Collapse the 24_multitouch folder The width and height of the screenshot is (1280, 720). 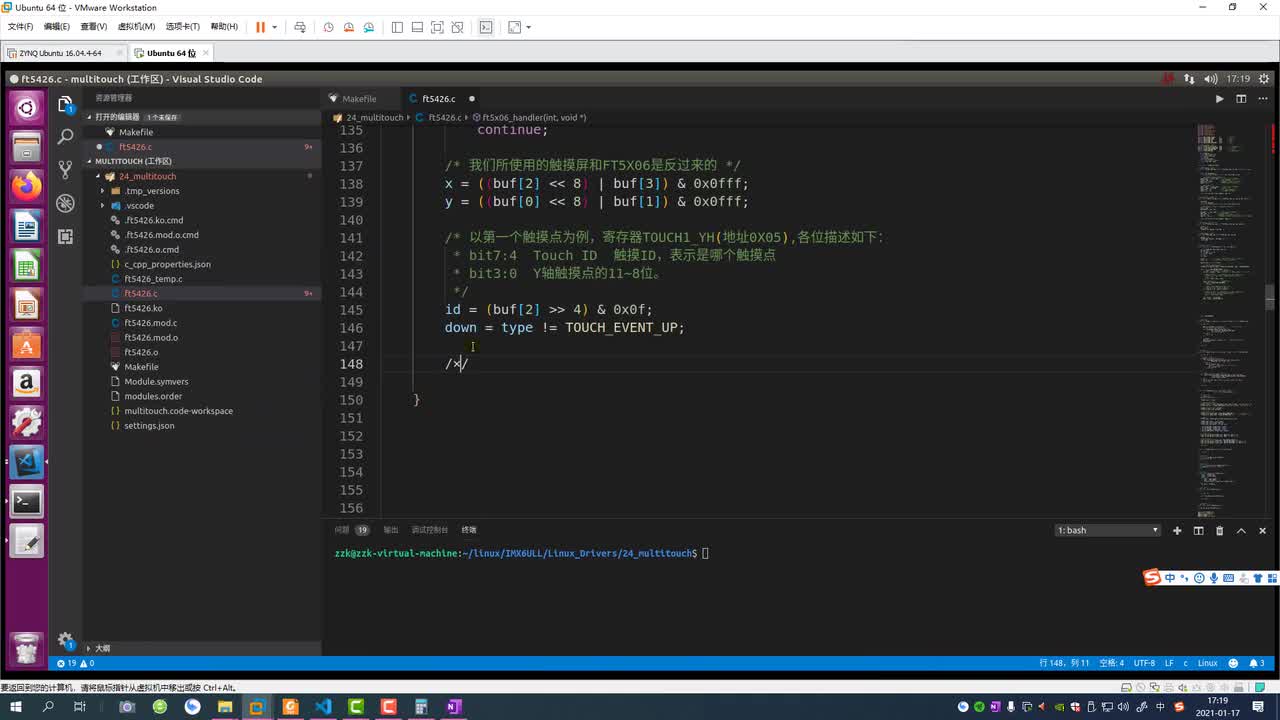click(x=147, y=176)
